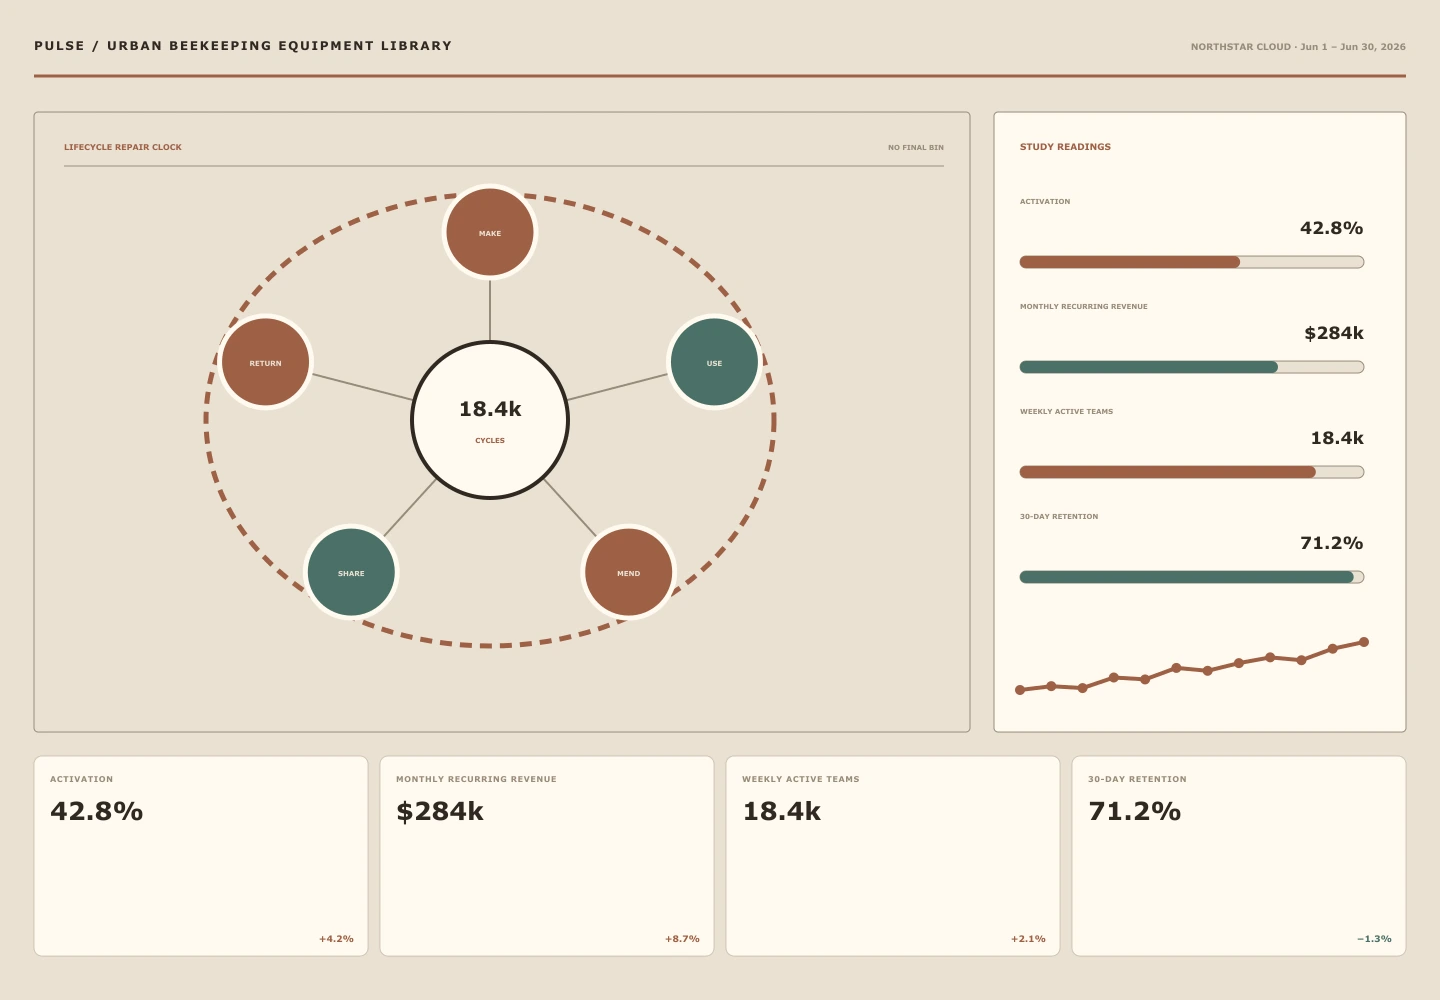
Task: Click the "ACTIVATION" title of the KPI card
Action: [x=82, y=779]
